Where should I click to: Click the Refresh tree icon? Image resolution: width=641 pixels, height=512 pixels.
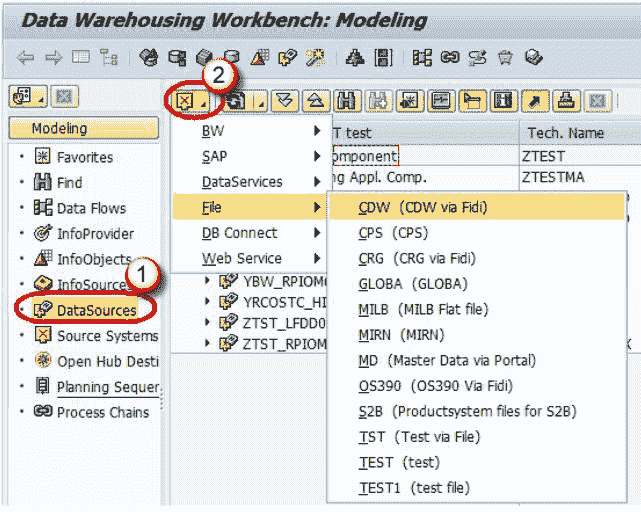tap(236, 101)
